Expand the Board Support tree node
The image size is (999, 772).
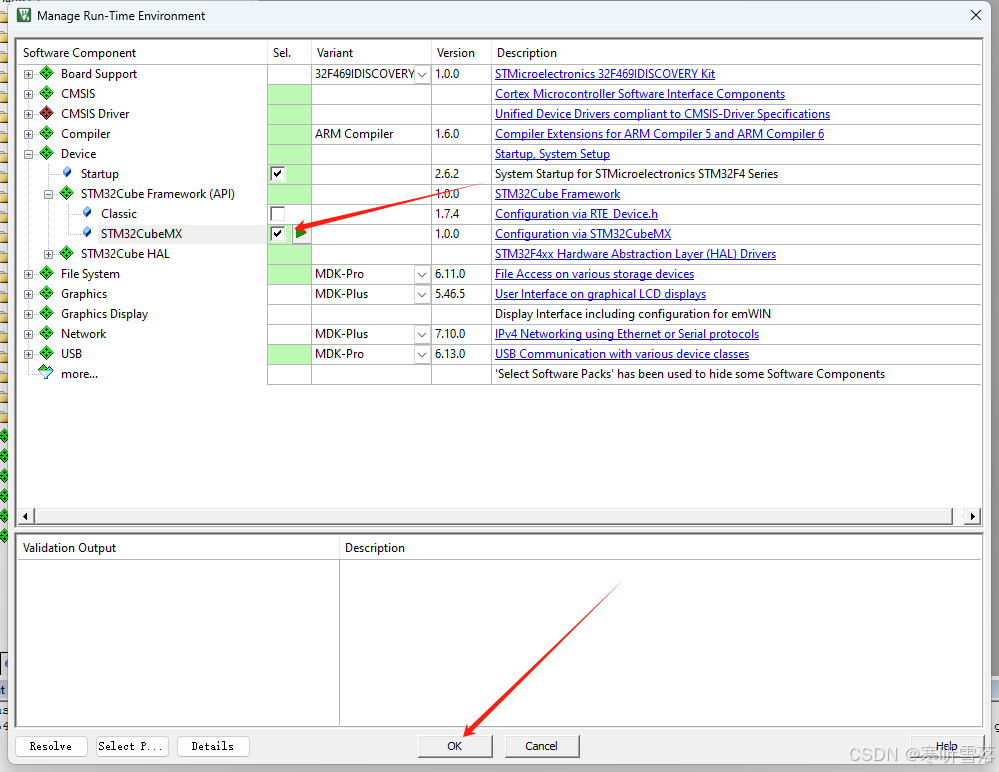(28, 75)
